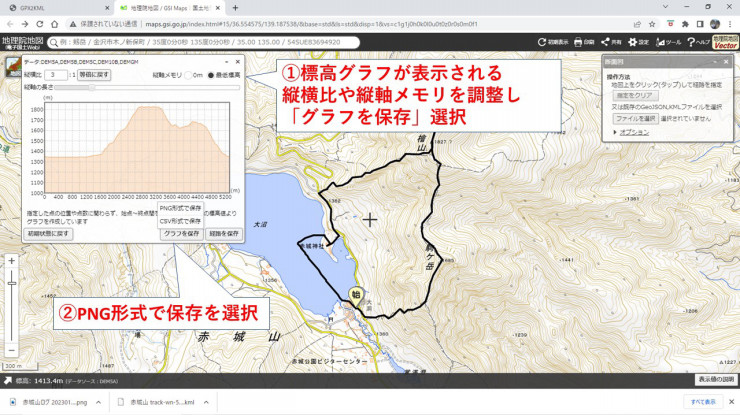Open the 印刷 print function
This screenshot has width=740, height=415.
pyautogui.click(x=584, y=42)
